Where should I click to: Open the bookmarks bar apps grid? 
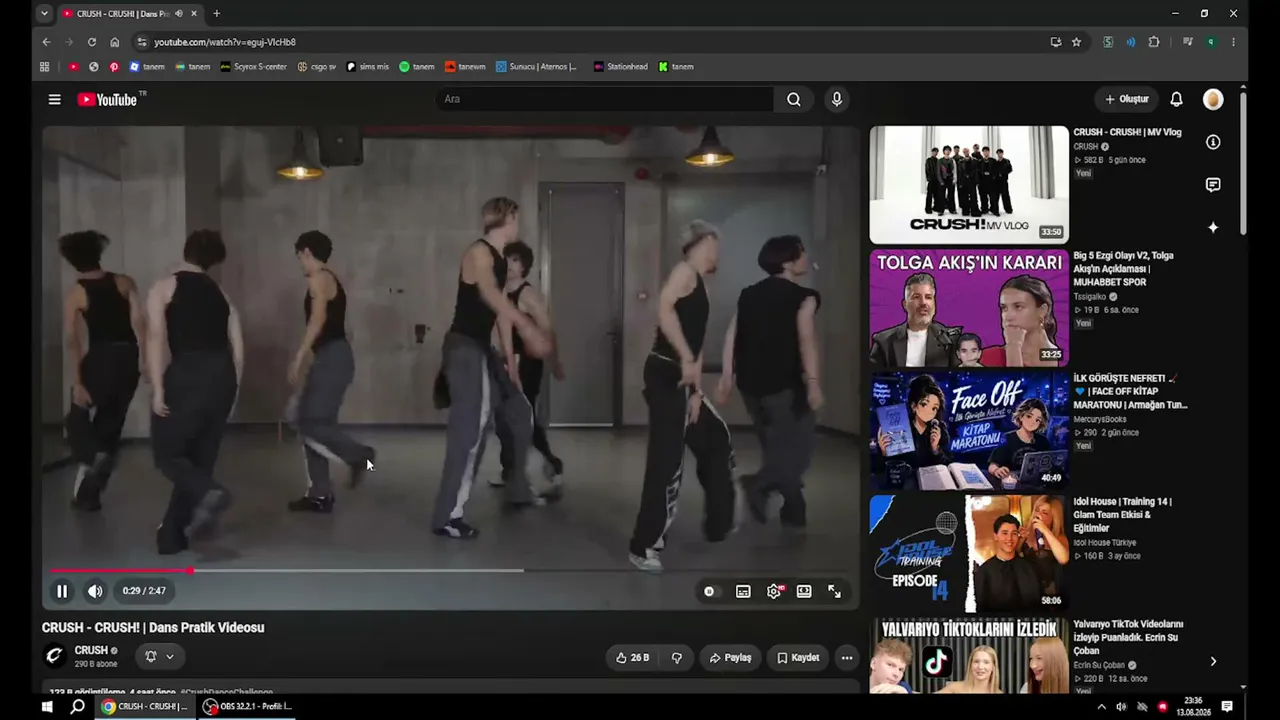point(44,67)
